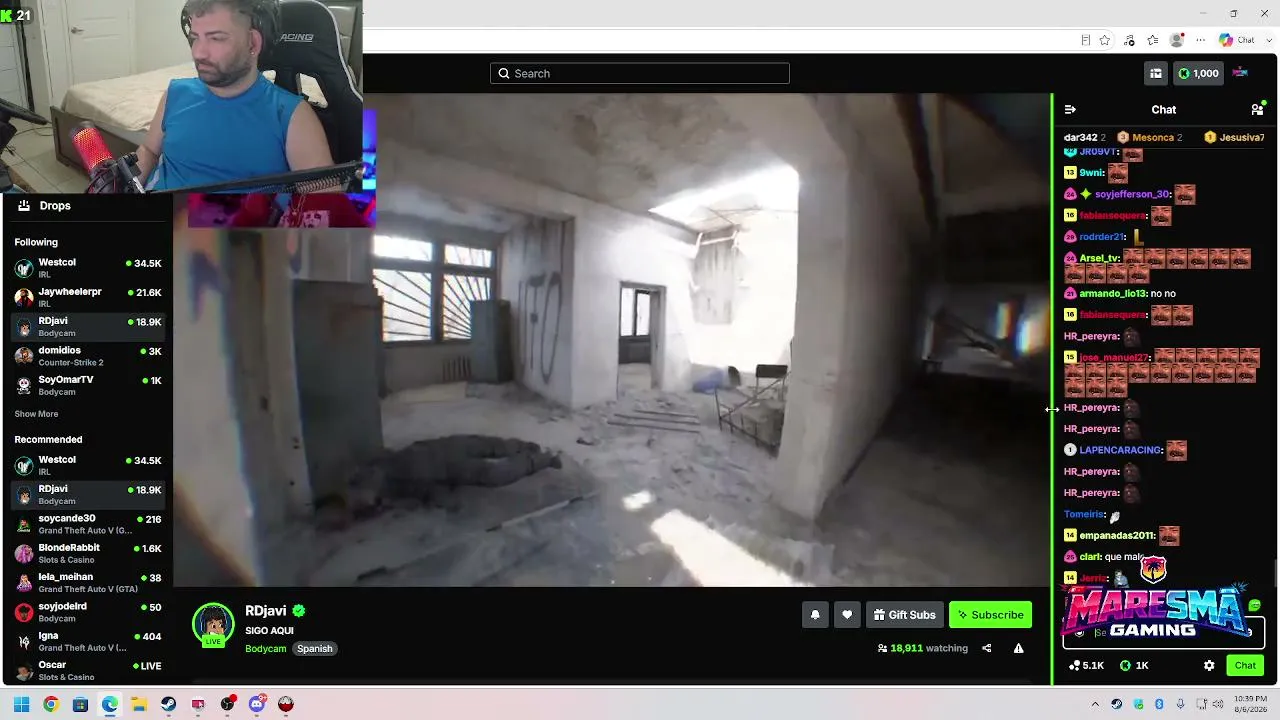The width and height of the screenshot is (1280, 720).
Task: Open the Copilot Chat button in Edge
Action: 1237,40
